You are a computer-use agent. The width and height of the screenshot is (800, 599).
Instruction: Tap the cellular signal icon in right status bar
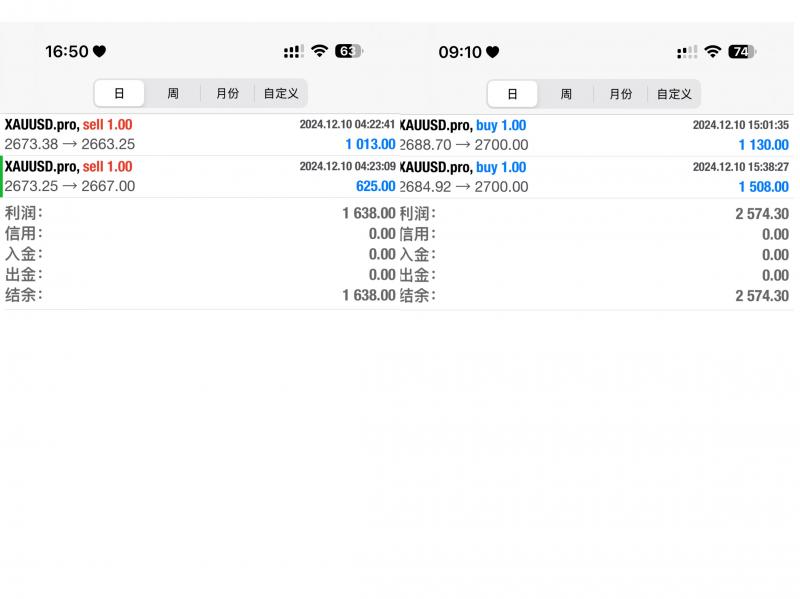tap(687, 52)
